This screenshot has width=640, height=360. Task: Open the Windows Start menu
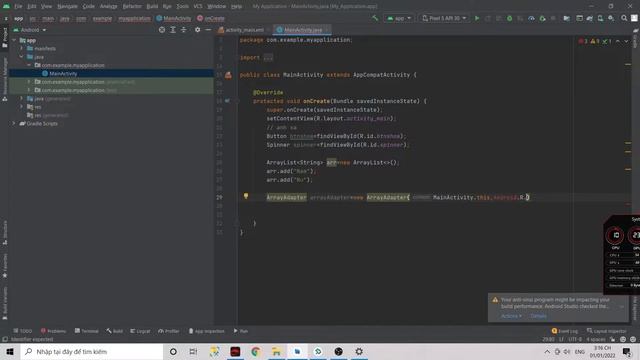point(10,351)
